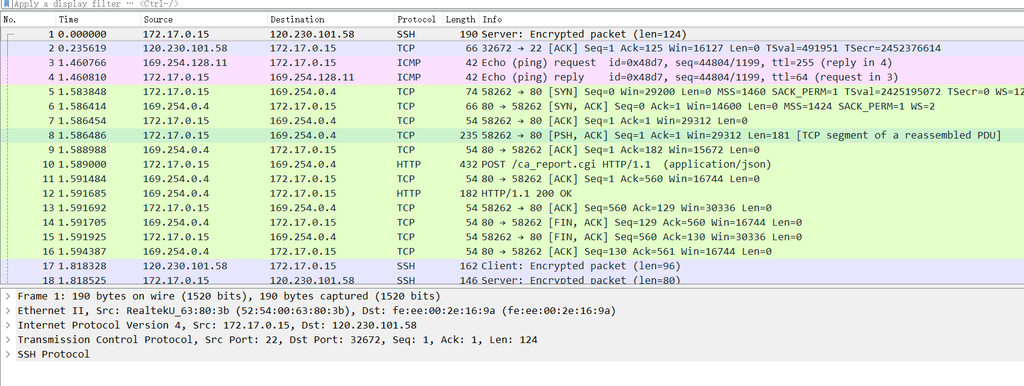Select packet 11 at time 1.591484
This screenshot has width=1024, height=386.
(x=512, y=179)
